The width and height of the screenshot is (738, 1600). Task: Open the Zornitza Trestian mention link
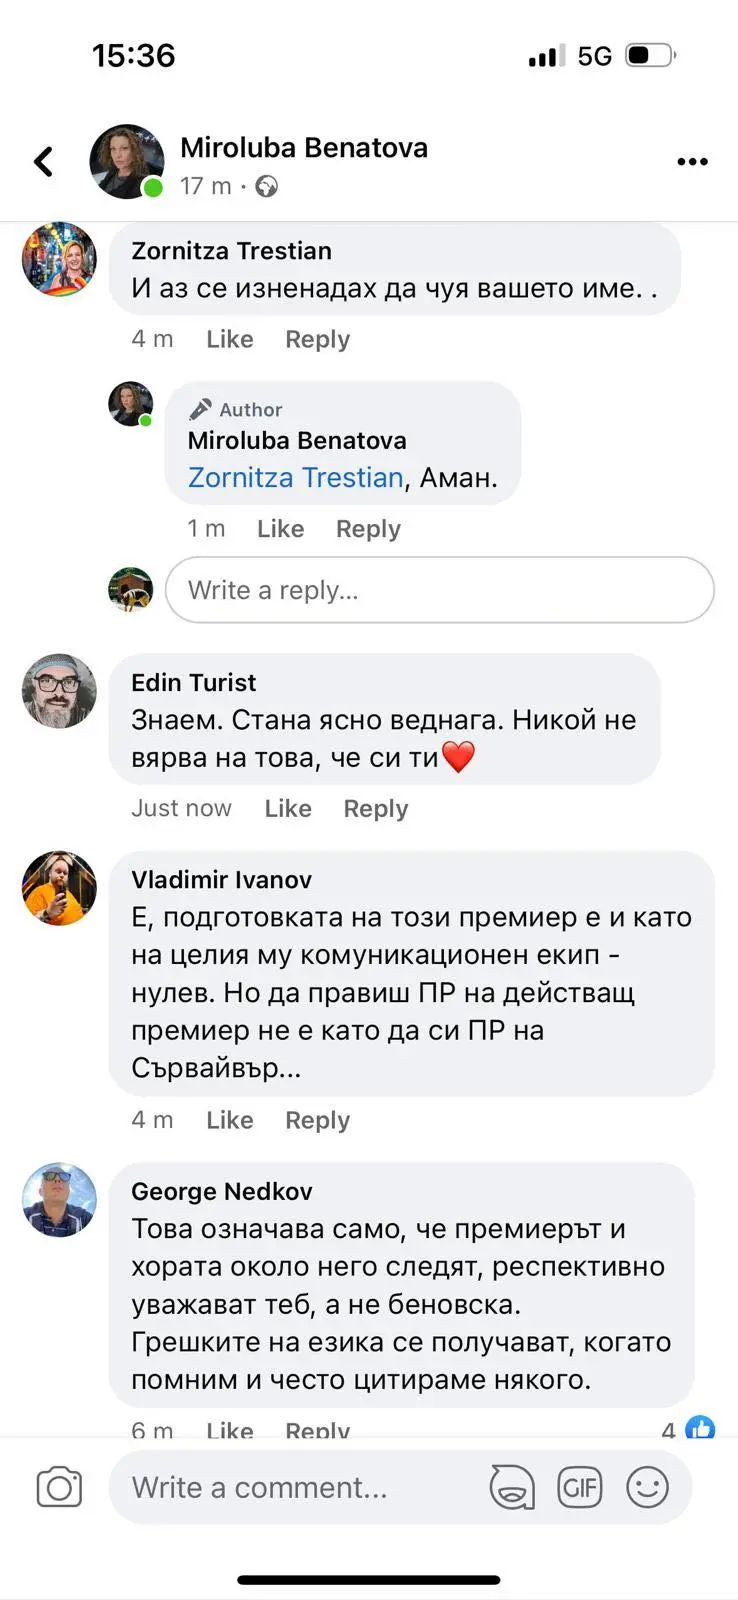[295, 477]
